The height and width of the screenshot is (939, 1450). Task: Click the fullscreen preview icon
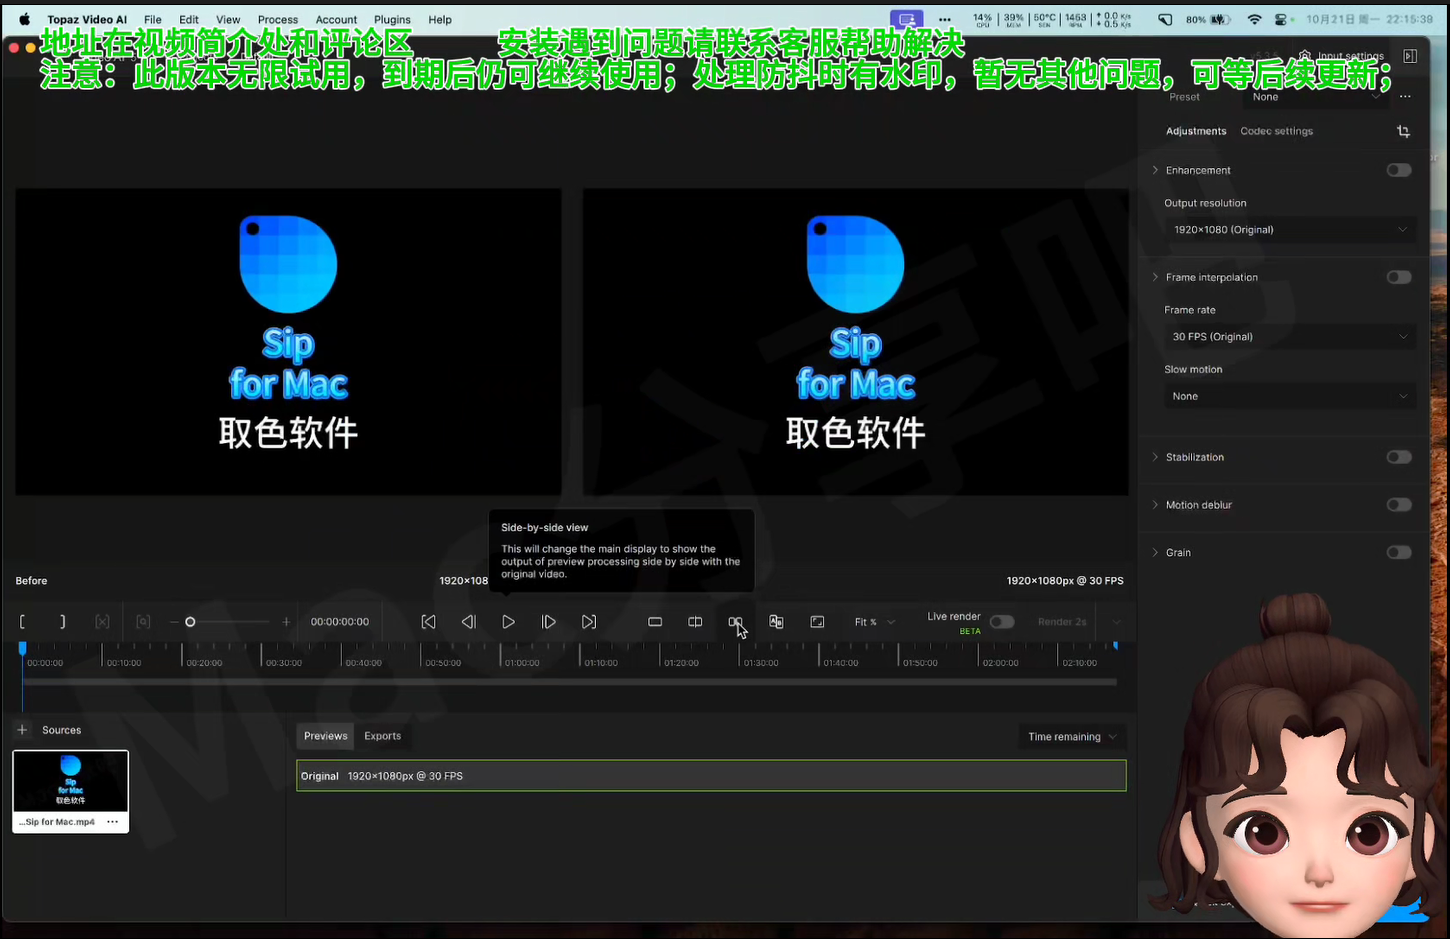tap(817, 621)
